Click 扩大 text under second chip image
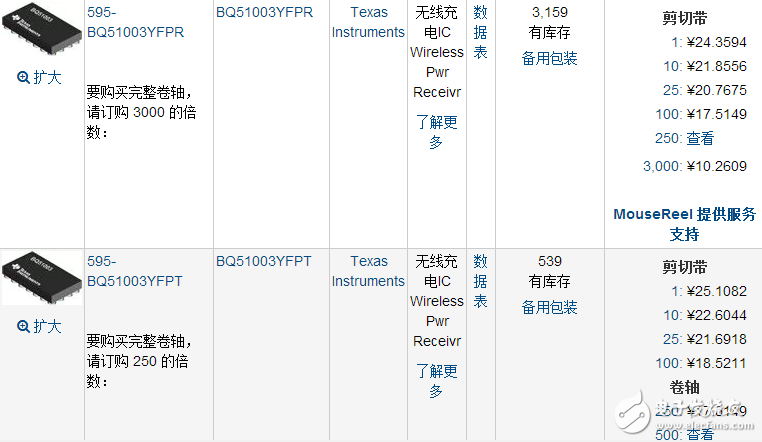 [48, 327]
